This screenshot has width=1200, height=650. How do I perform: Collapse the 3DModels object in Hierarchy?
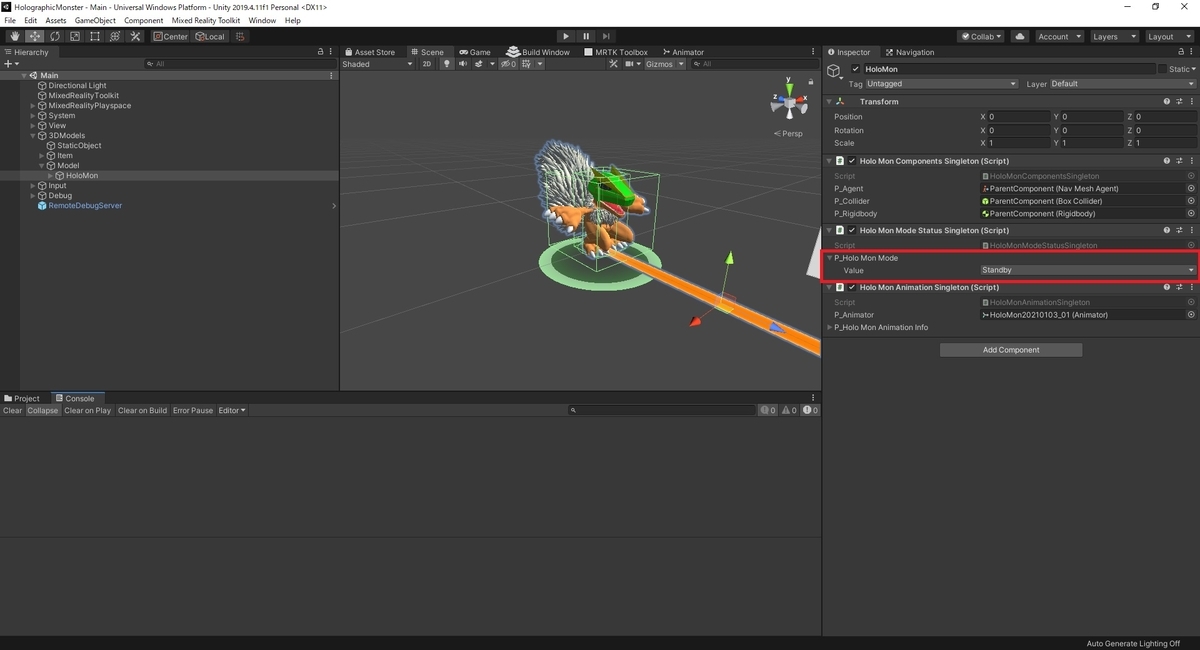(x=33, y=136)
